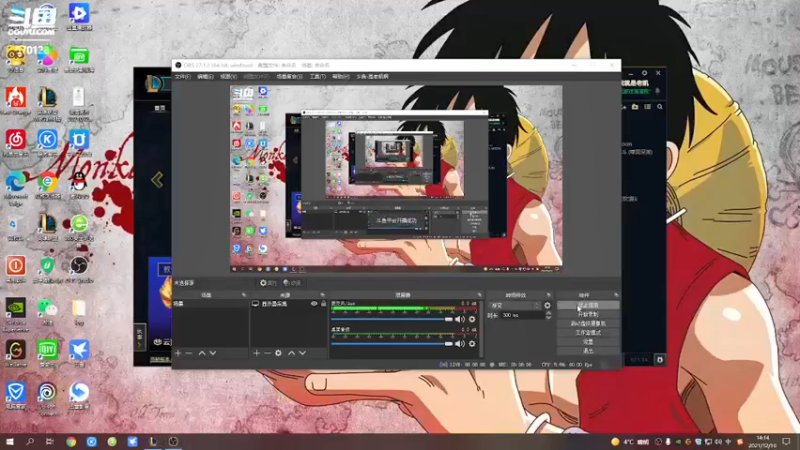Adjust the second mixer channel volume slider
Screen dimensions: 800x450
392,344
